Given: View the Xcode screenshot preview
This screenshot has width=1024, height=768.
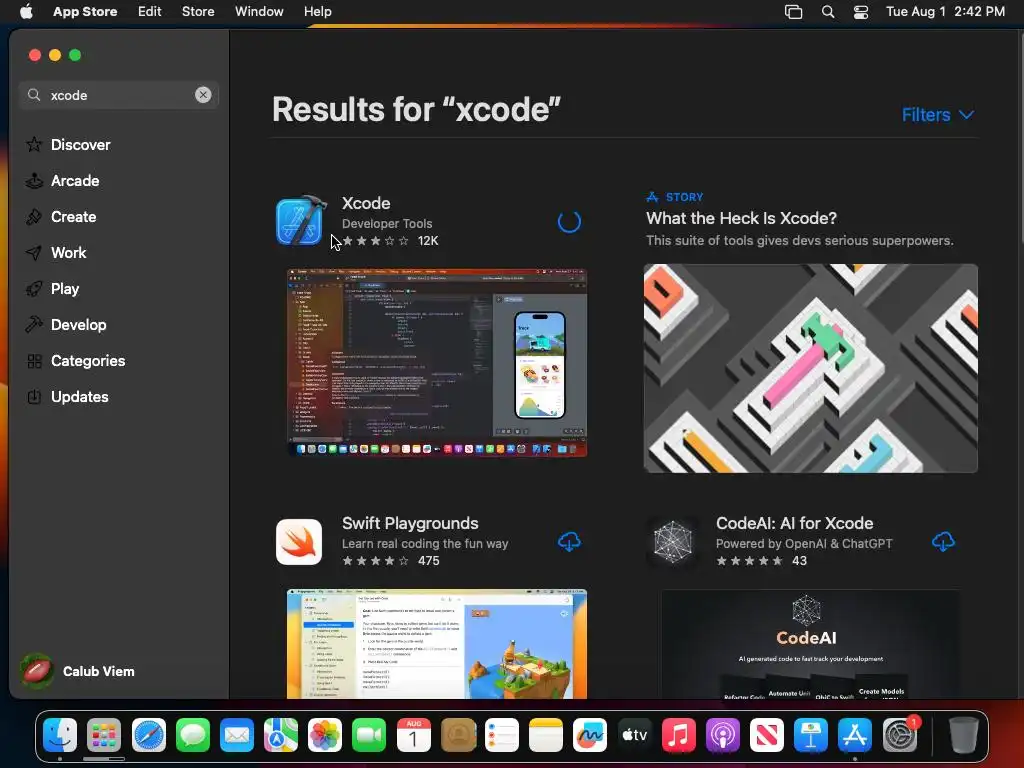Looking at the screenshot, I should pyautogui.click(x=437, y=362).
